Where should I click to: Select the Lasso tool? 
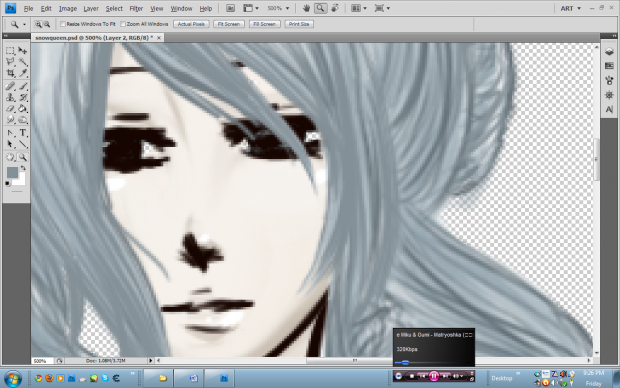point(10,62)
